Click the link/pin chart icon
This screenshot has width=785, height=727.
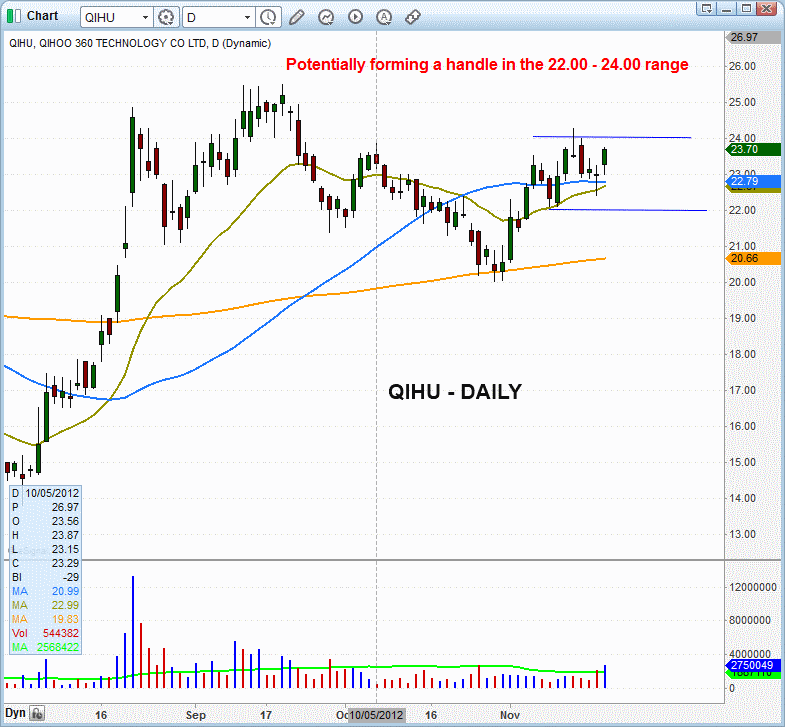click(x=412, y=18)
